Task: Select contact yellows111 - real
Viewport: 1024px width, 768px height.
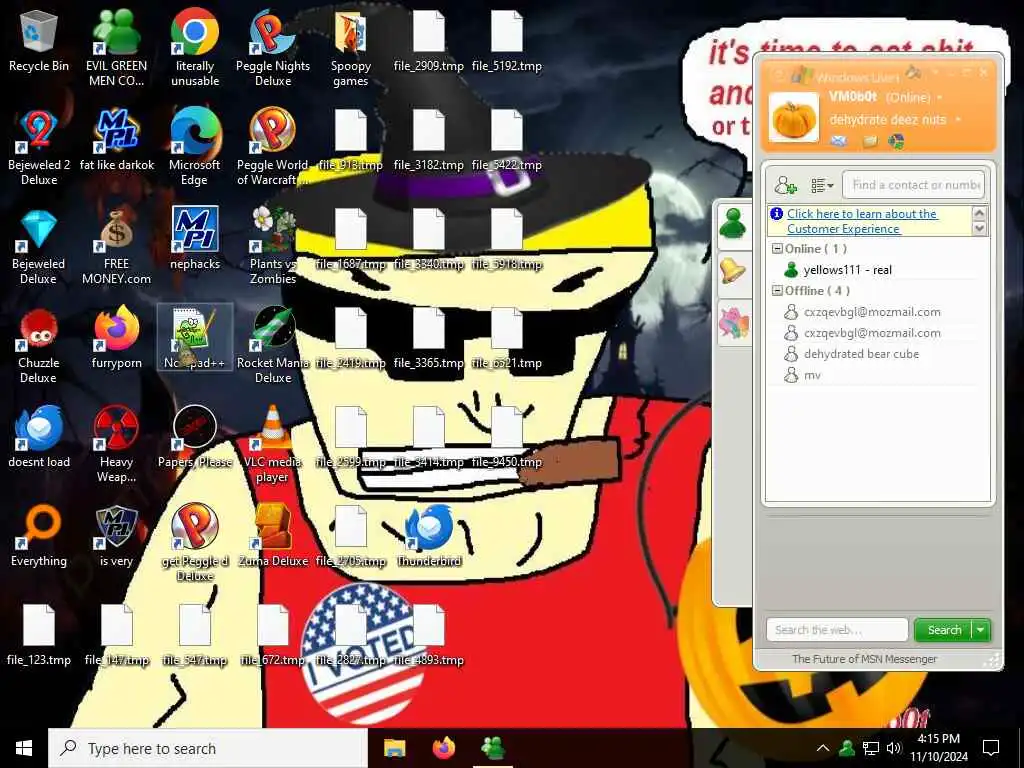Action: point(848,270)
